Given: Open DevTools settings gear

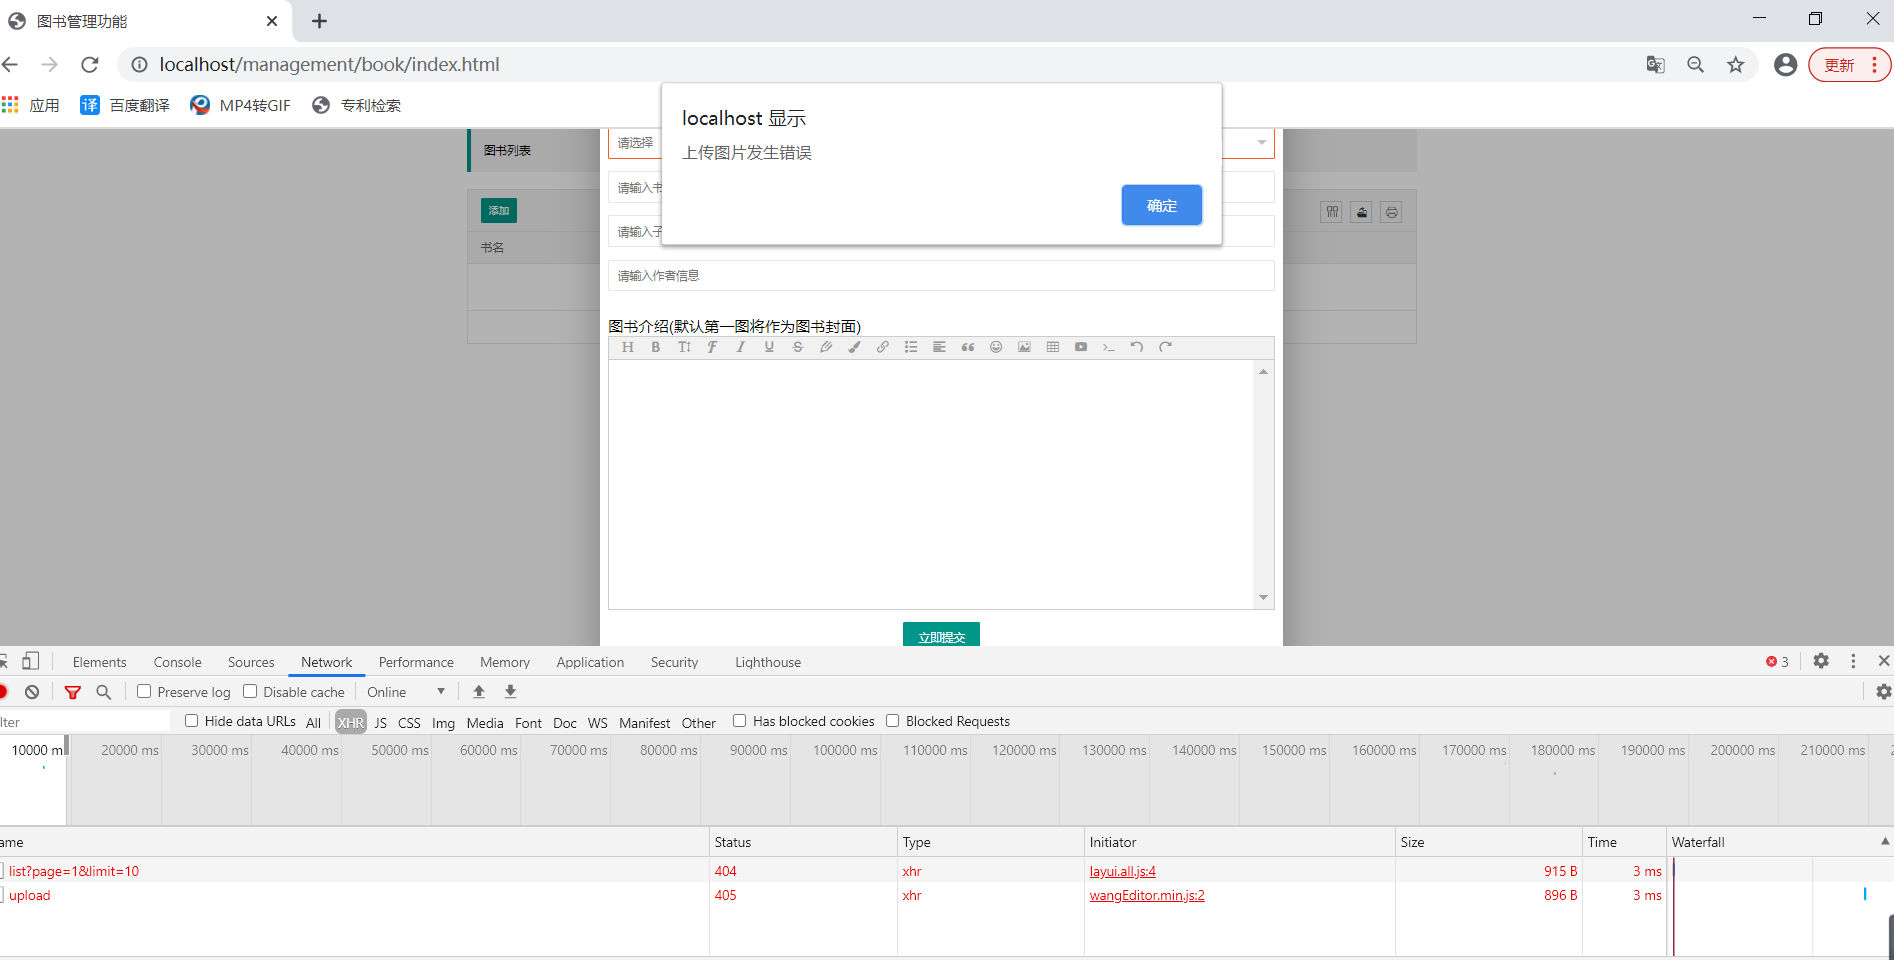Looking at the screenshot, I should [1821, 661].
